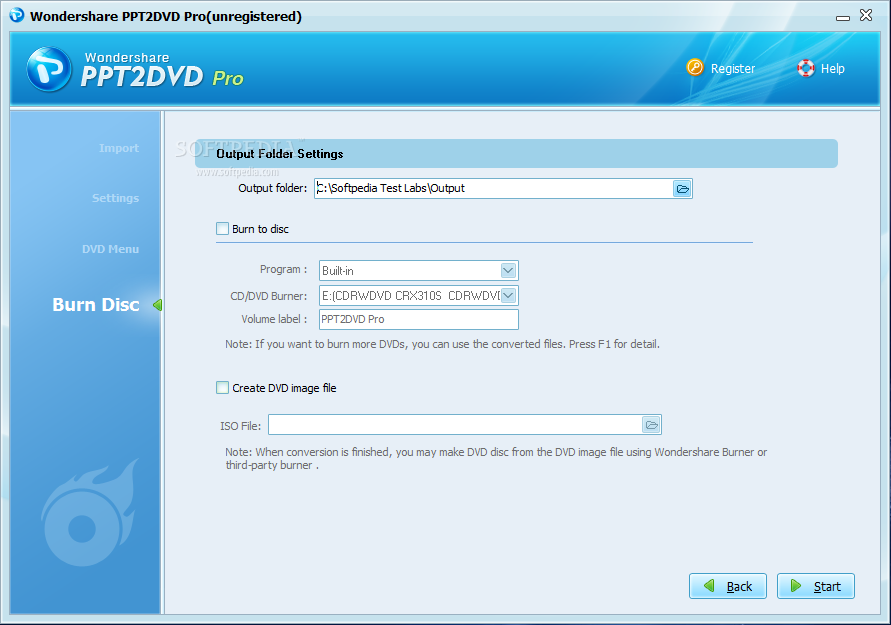Click the 'Press F1 for detail' note
This screenshot has height=625, width=891.
tap(614, 344)
